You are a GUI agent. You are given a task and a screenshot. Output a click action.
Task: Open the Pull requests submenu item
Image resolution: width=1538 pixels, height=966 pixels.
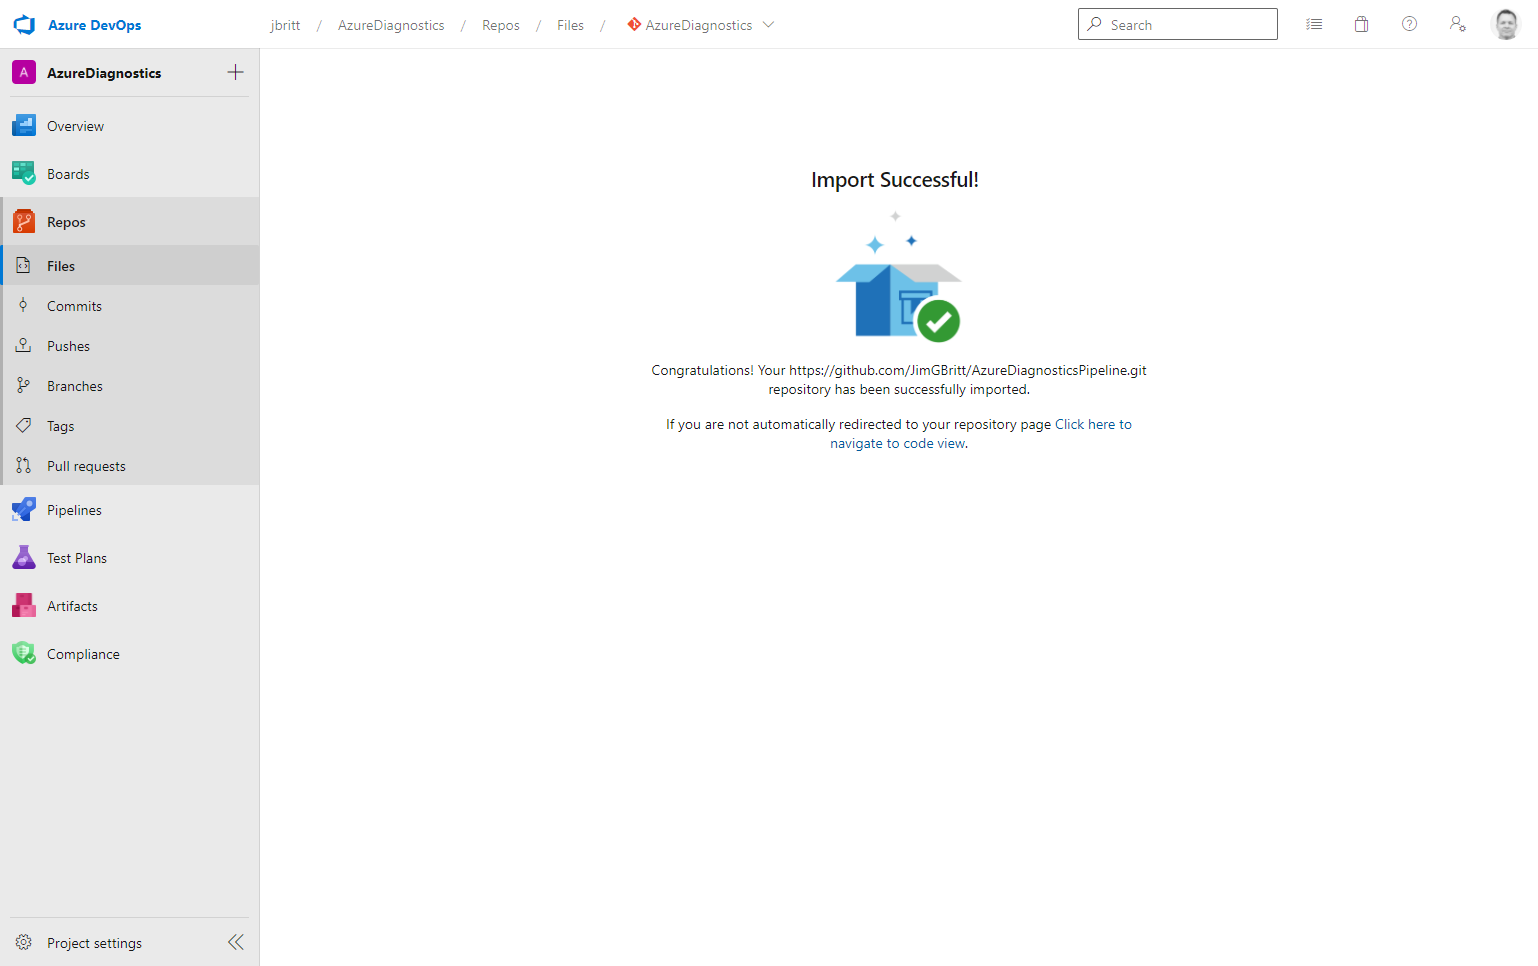[x=86, y=466]
